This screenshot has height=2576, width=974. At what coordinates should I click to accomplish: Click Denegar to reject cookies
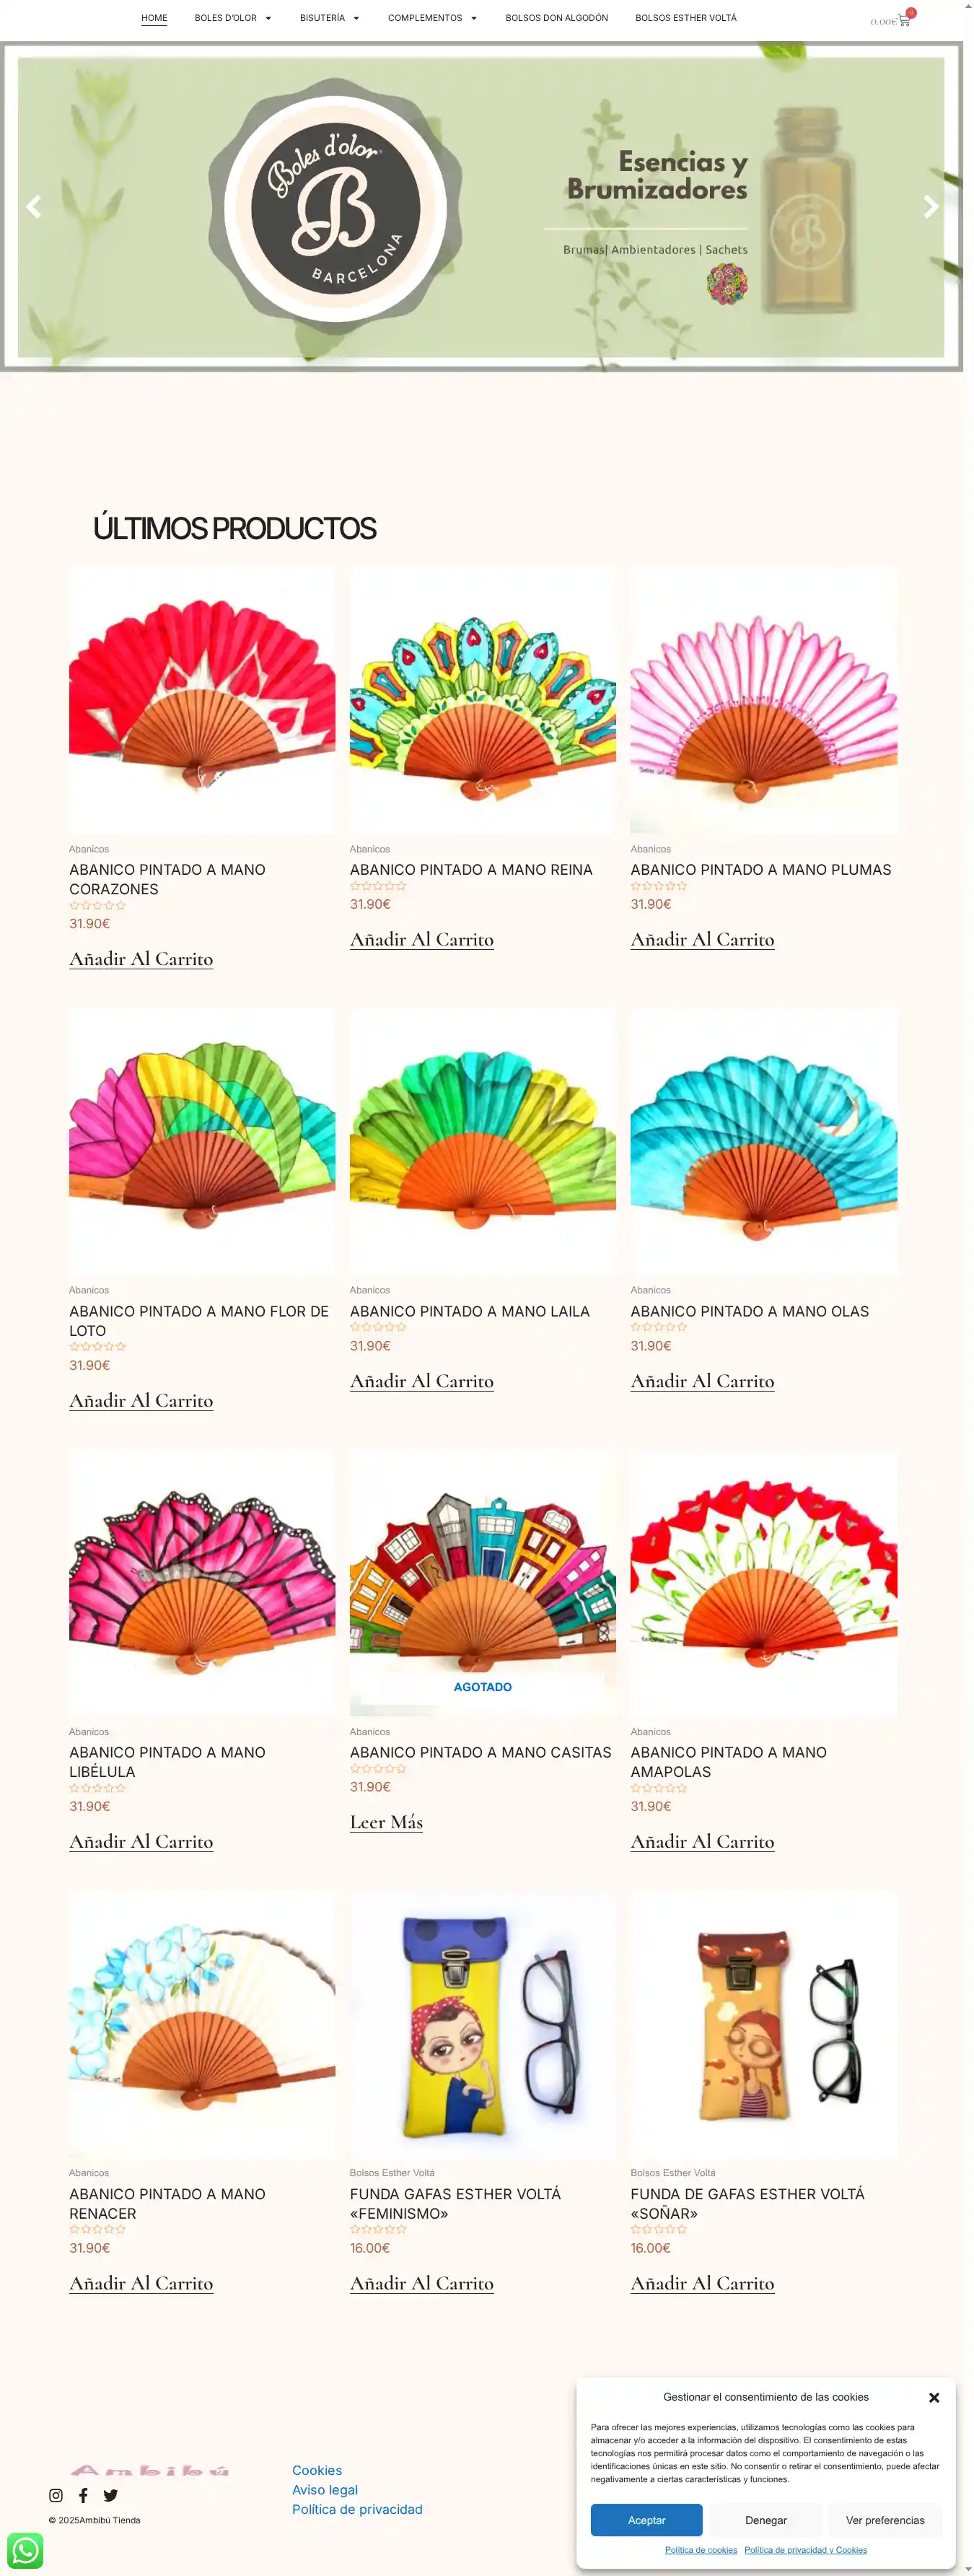pyautogui.click(x=766, y=2520)
